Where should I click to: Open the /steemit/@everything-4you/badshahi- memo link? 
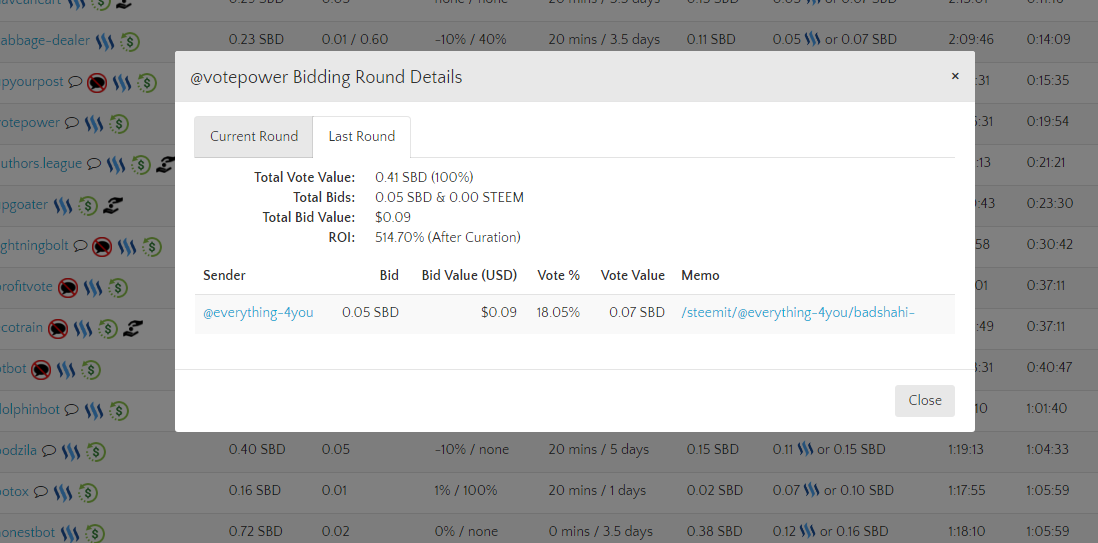point(798,313)
